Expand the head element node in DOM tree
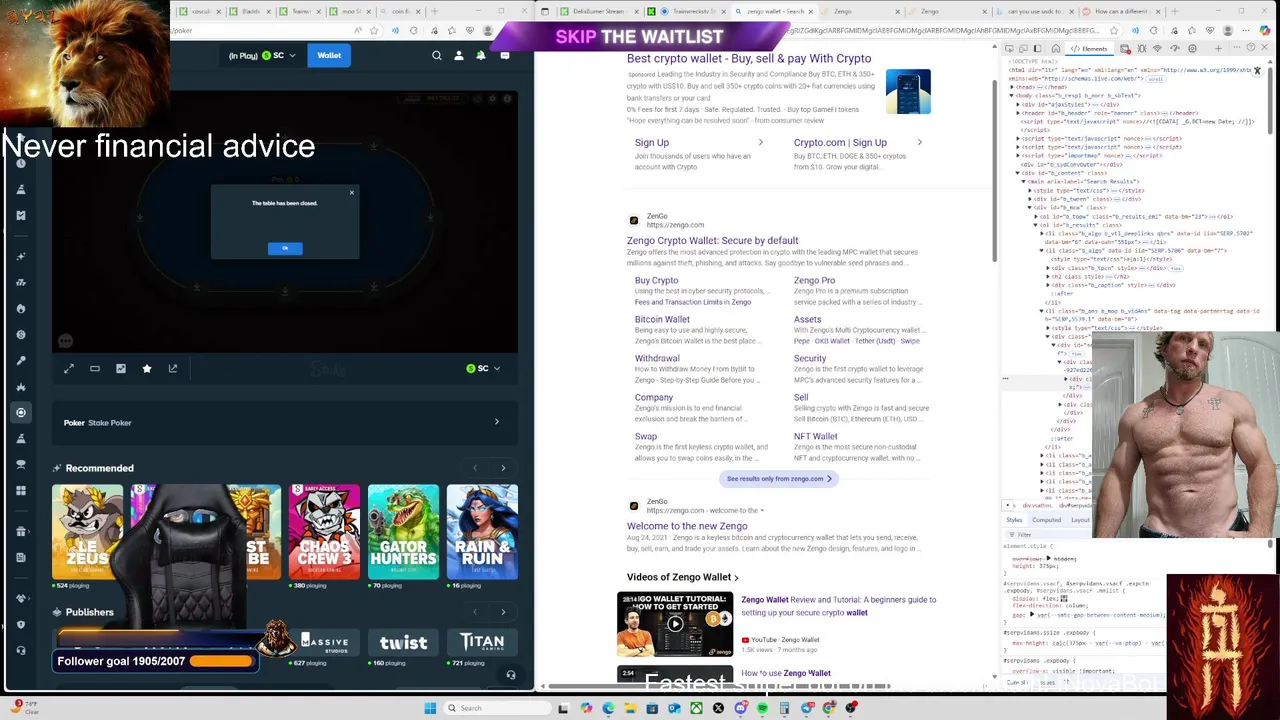Image resolution: width=1280 pixels, height=720 pixels. [x=1011, y=87]
